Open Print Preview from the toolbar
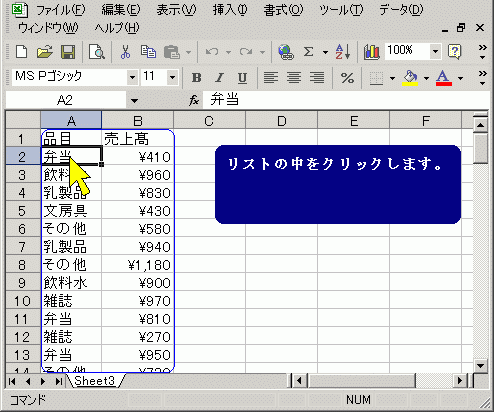 tap(97, 52)
